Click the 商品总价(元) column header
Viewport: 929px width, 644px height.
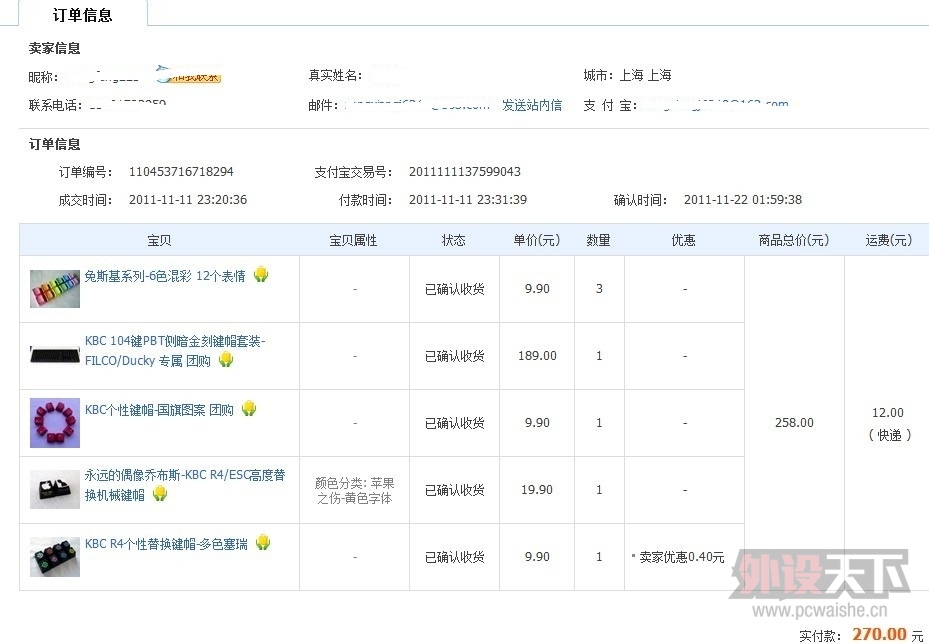794,240
